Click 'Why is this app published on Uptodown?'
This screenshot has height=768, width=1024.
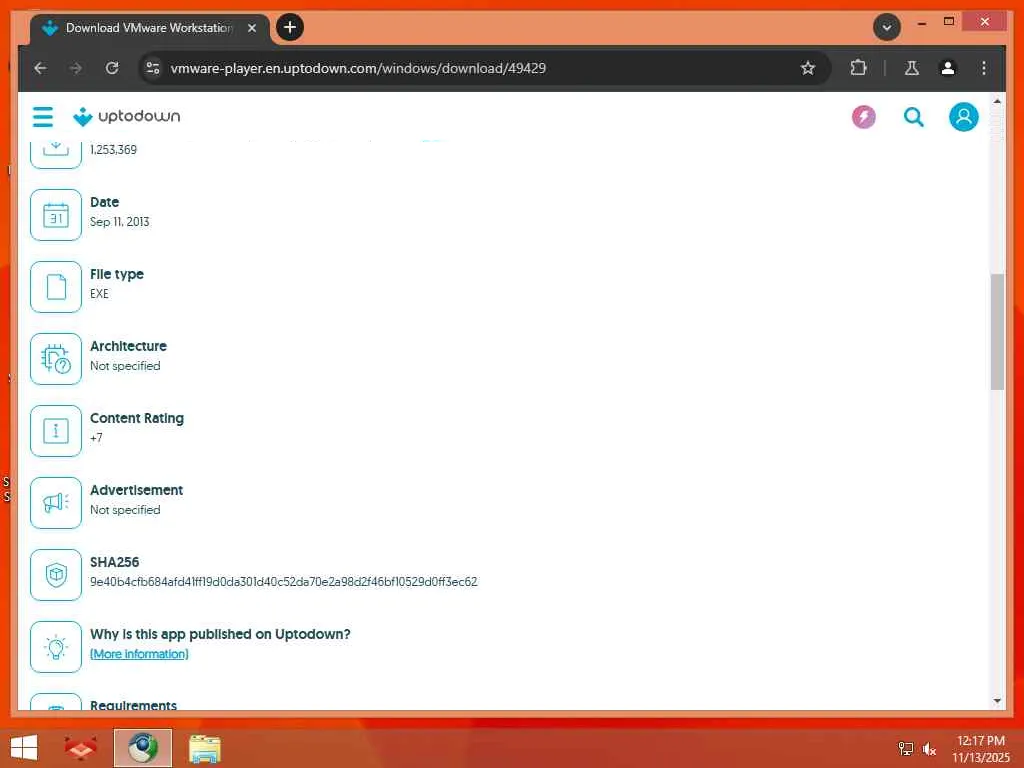(220, 634)
